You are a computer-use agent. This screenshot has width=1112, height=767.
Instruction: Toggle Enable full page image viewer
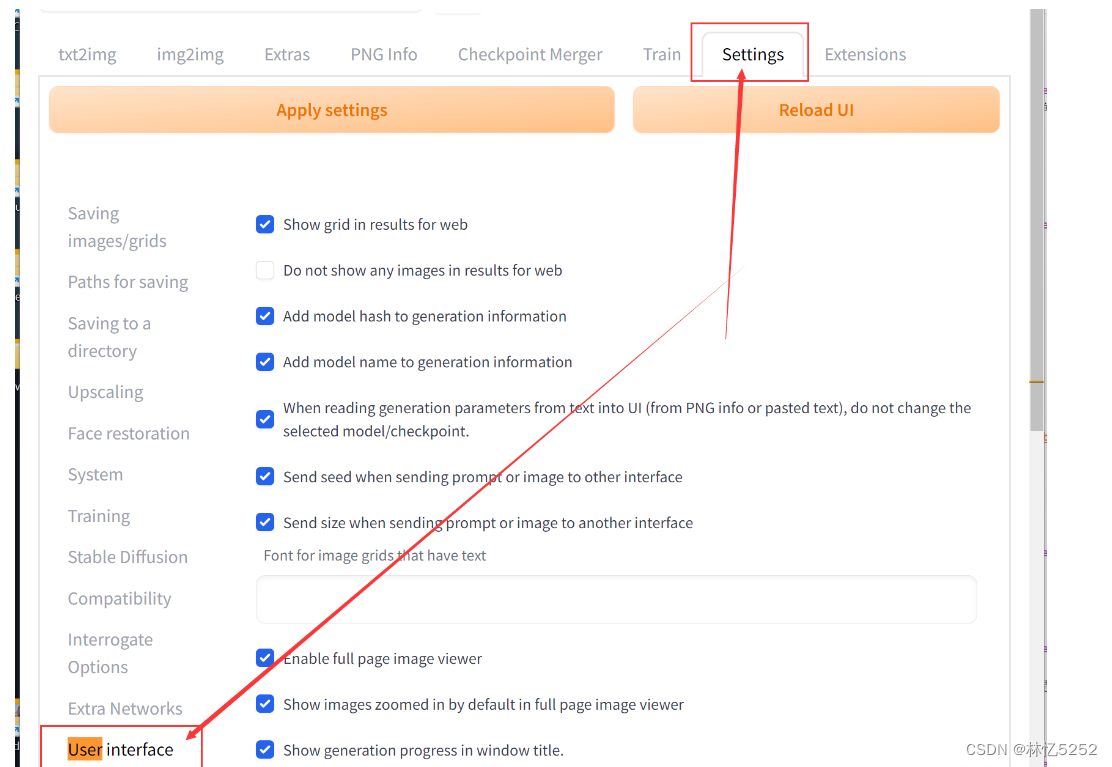tap(265, 658)
